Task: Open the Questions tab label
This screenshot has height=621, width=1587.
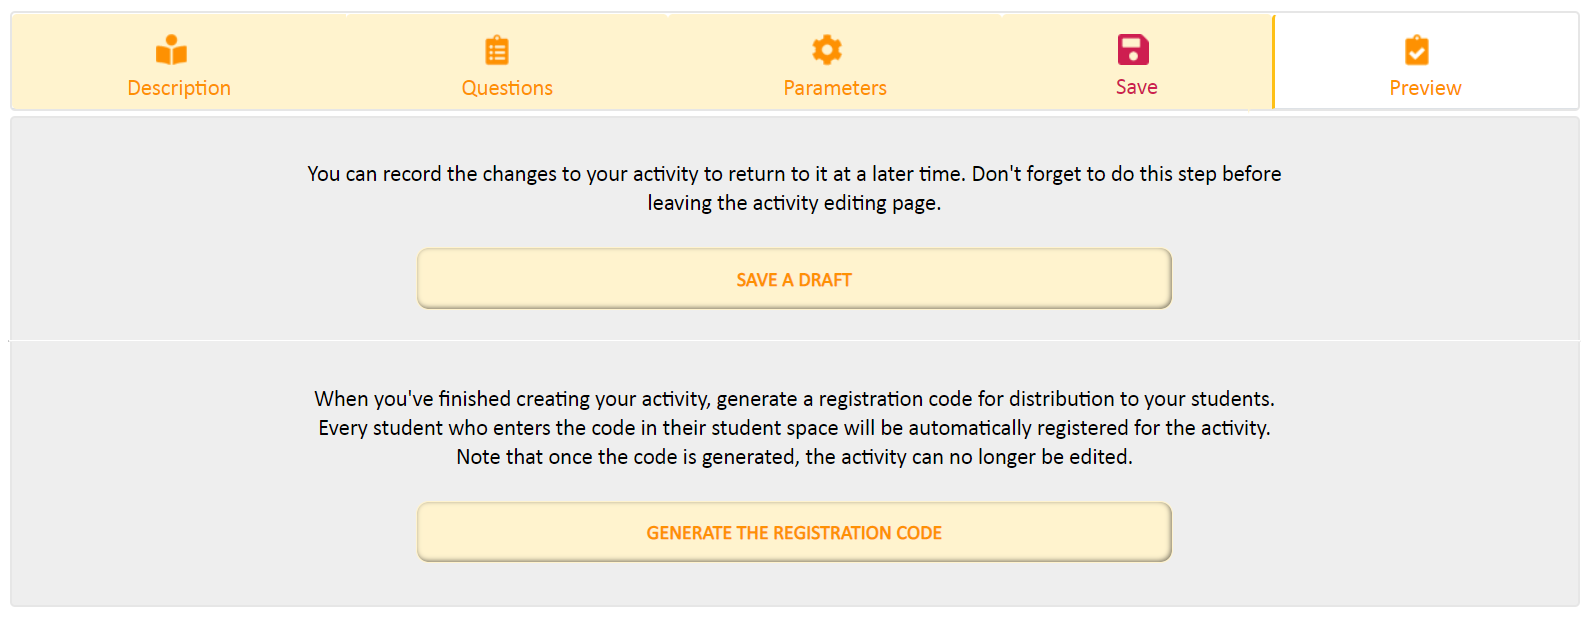Action: point(507,88)
